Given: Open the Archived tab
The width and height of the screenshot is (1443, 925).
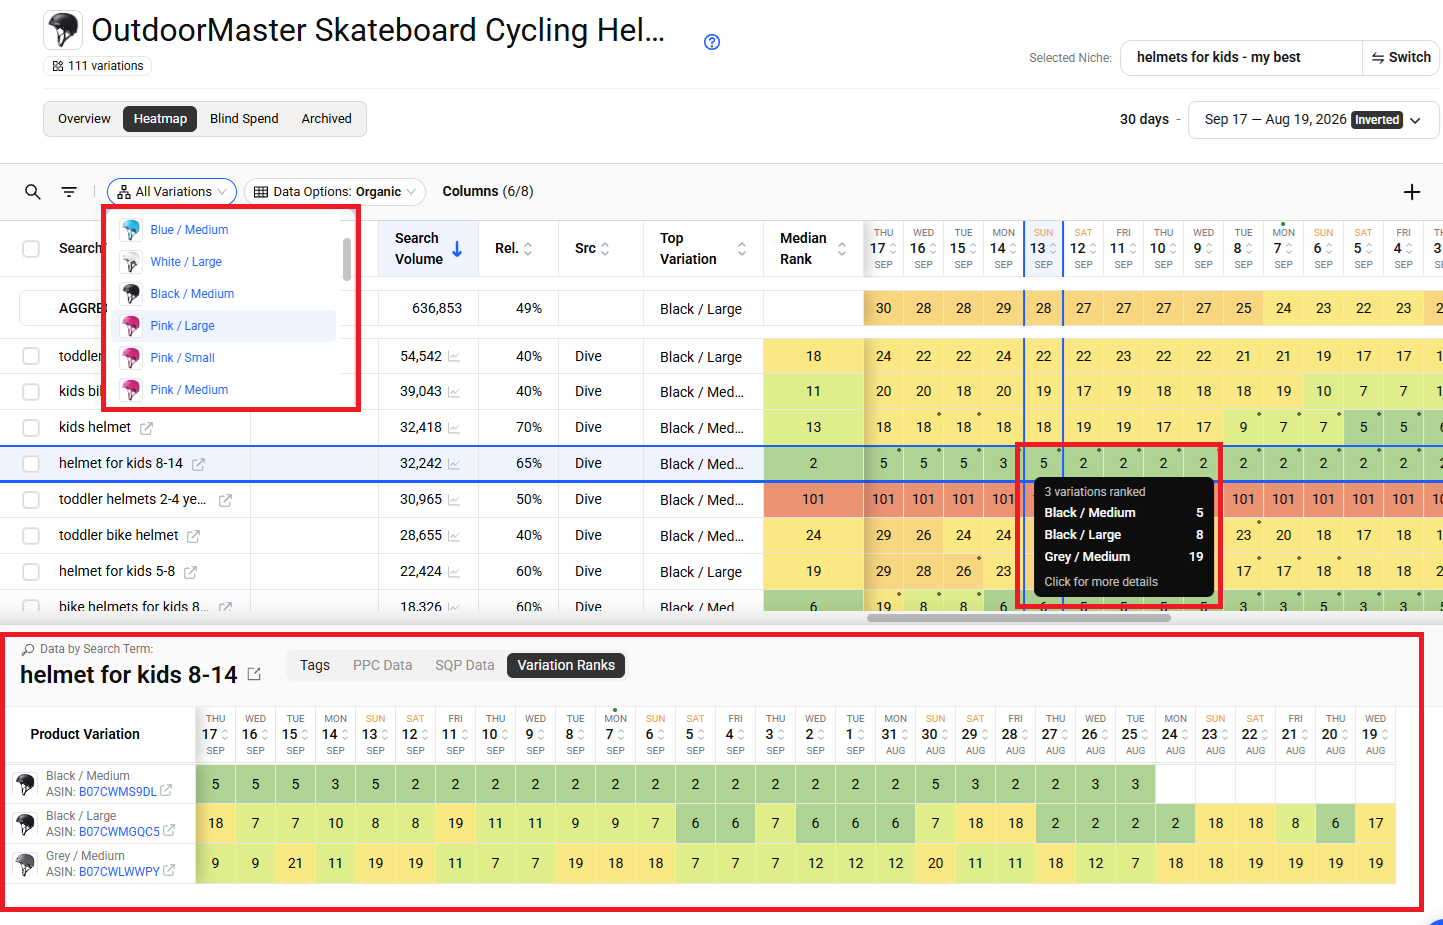Looking at the screenshot, I should tap(327, 119).
